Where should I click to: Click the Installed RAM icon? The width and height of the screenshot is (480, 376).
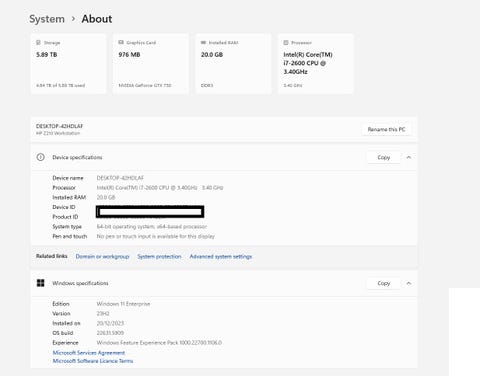[203, 43]
